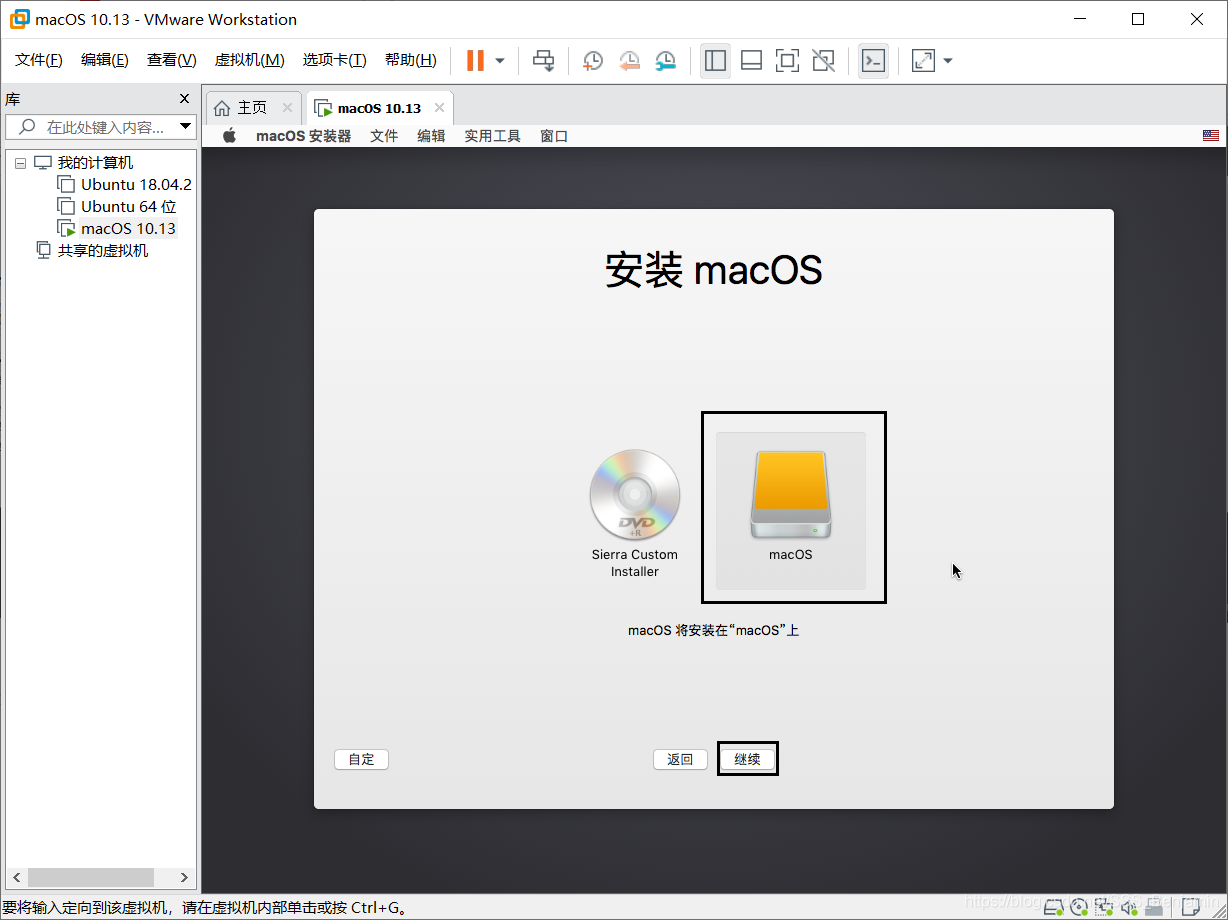Click the 自定 button
This screenshot has width=1228, height=920.
[361, 759]
